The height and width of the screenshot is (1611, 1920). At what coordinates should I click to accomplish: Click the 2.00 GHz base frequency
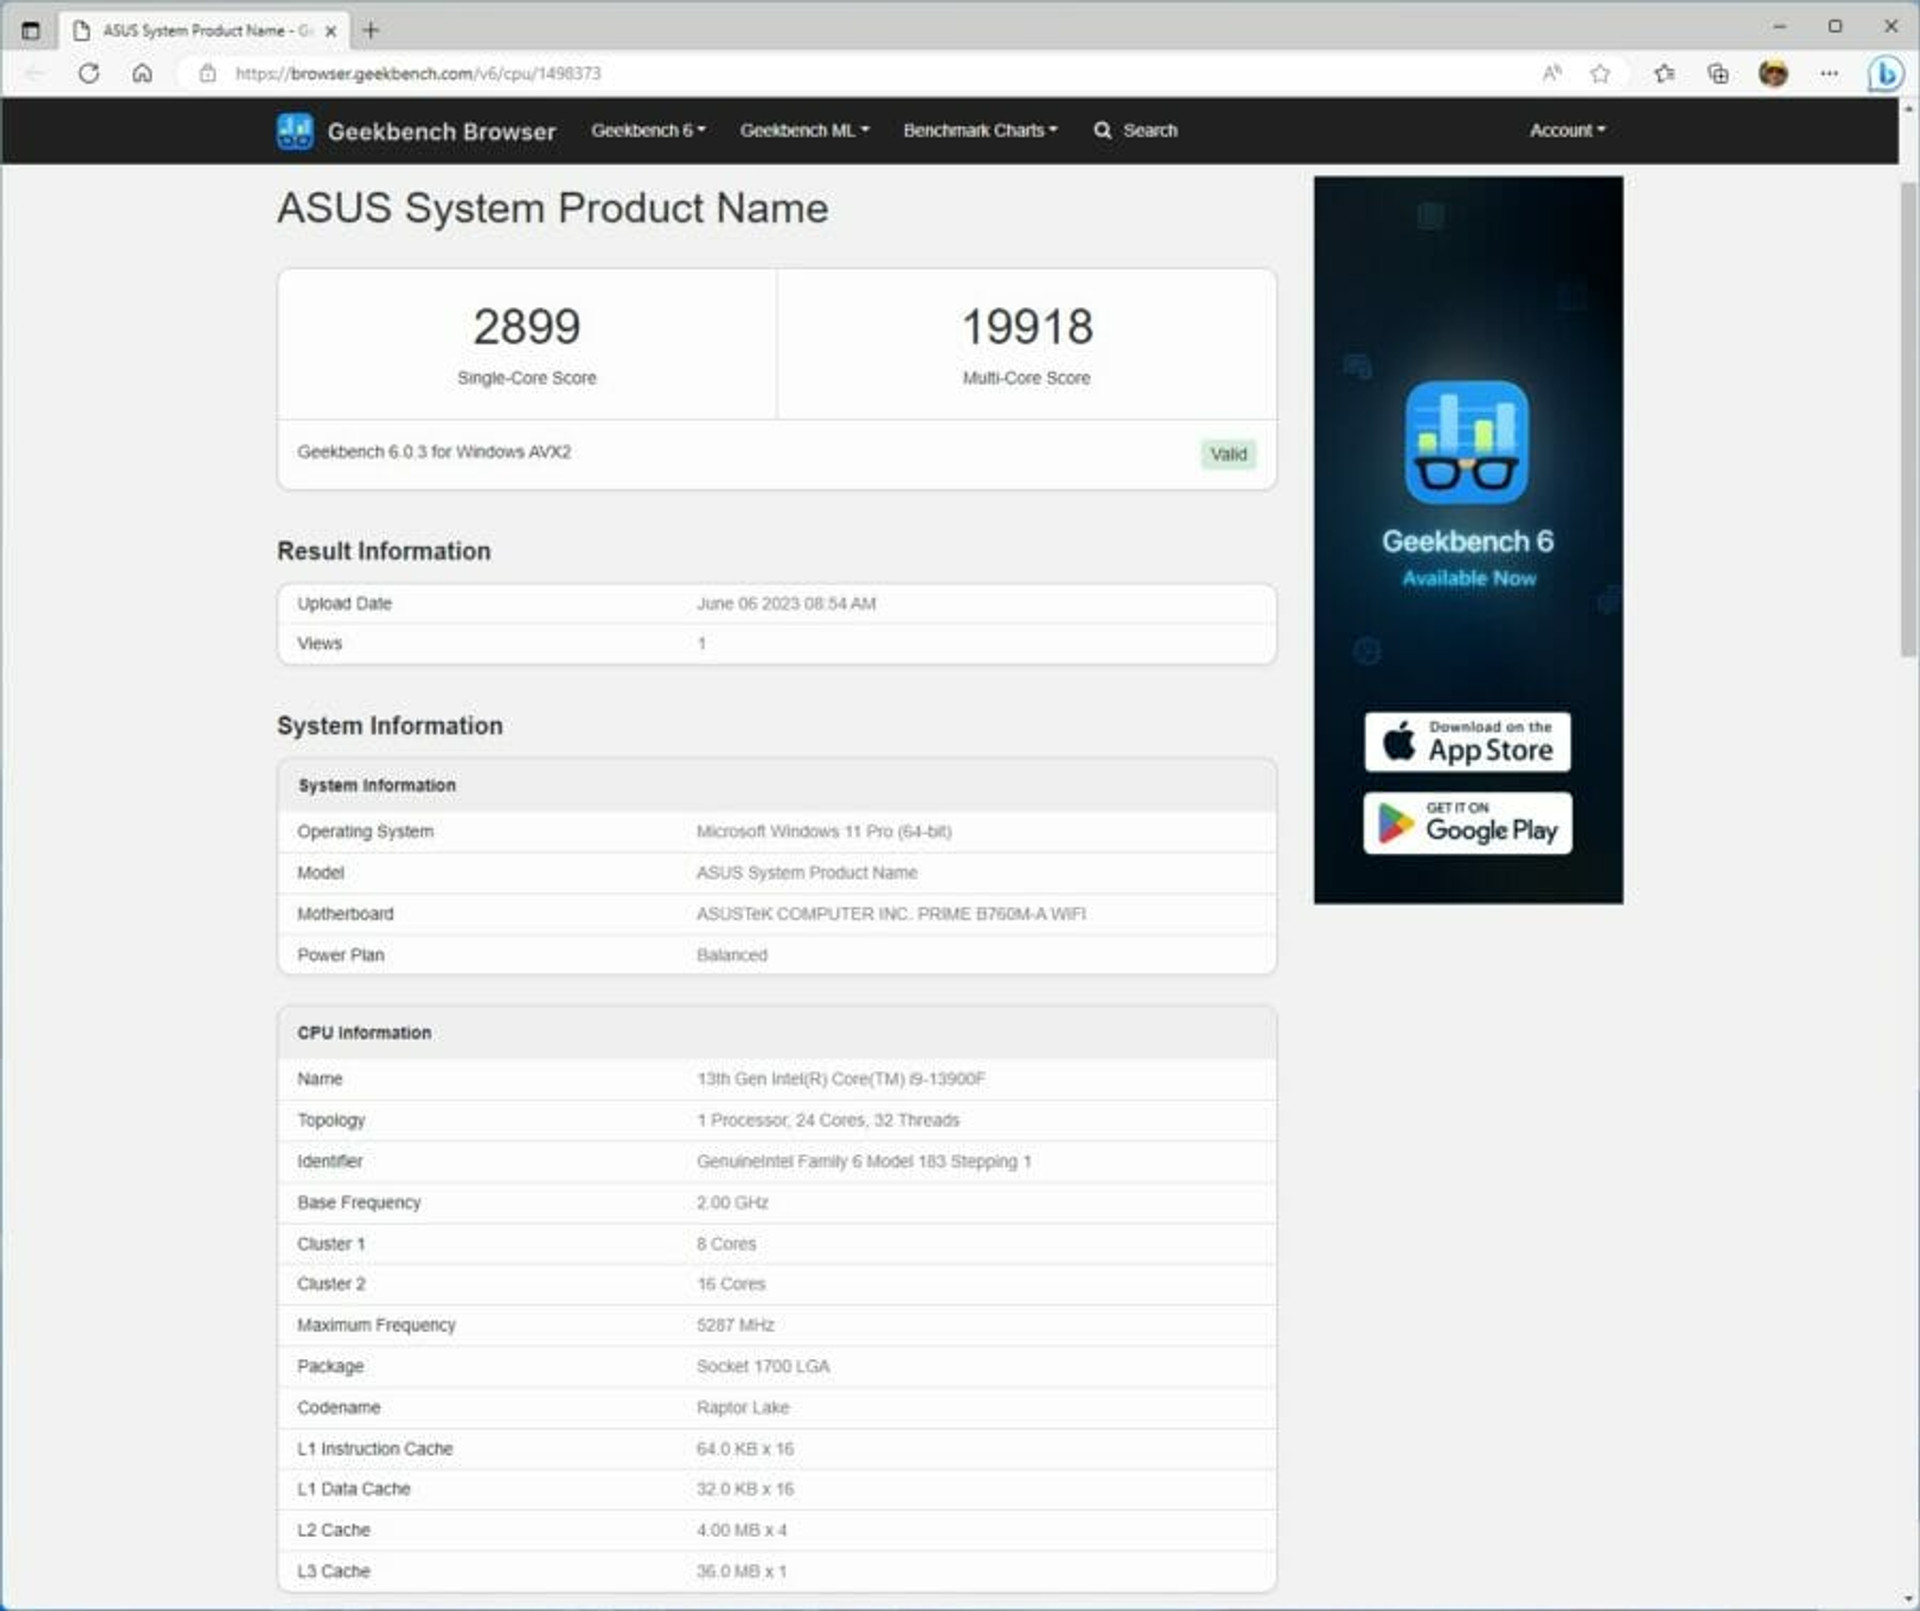tap(732, 1202)
